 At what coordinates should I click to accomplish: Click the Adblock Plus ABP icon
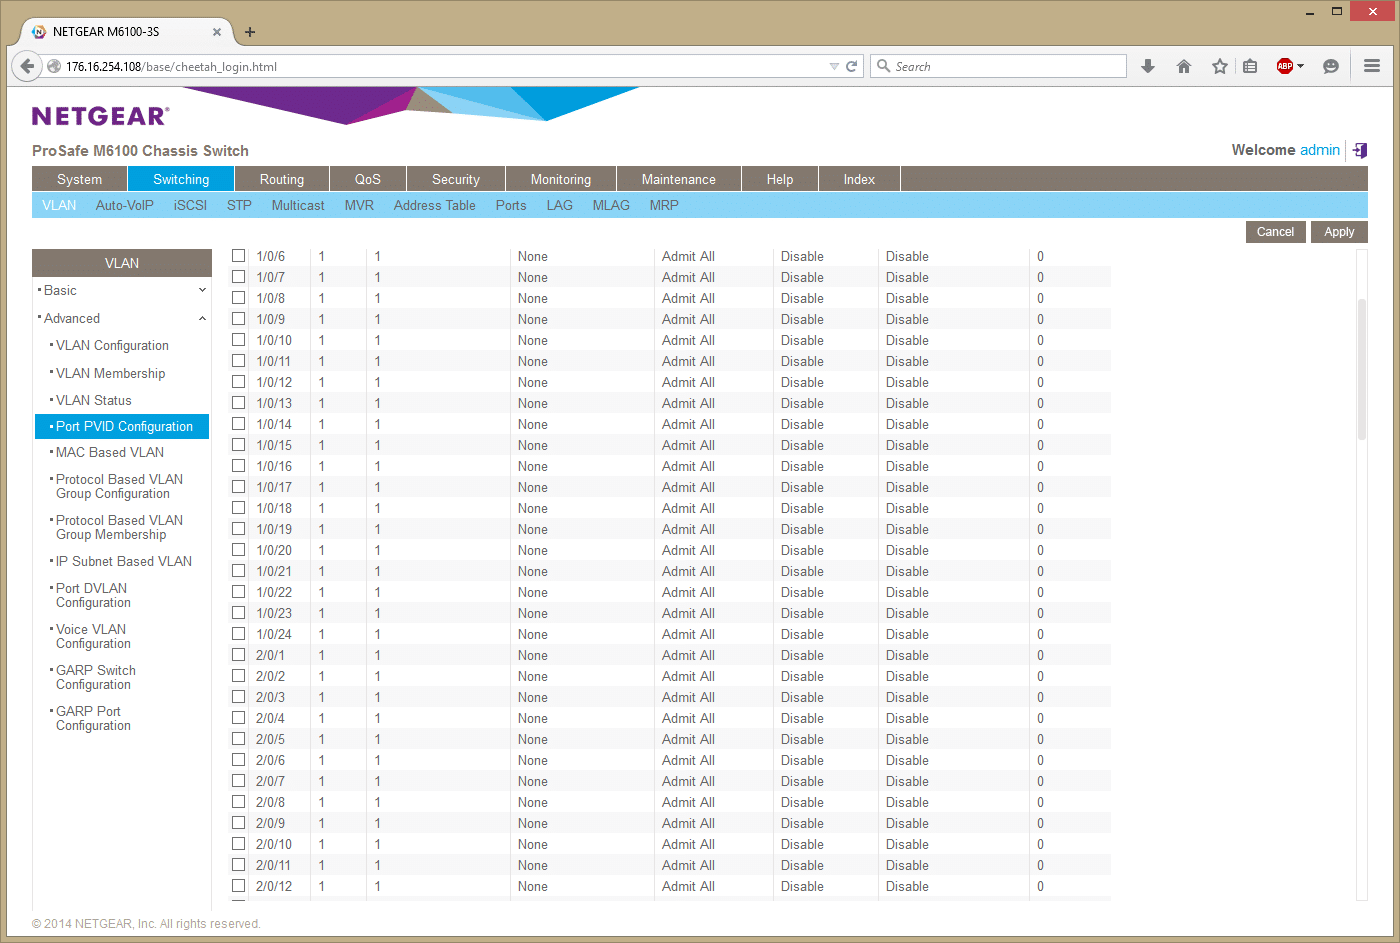tap(1285, 66)
